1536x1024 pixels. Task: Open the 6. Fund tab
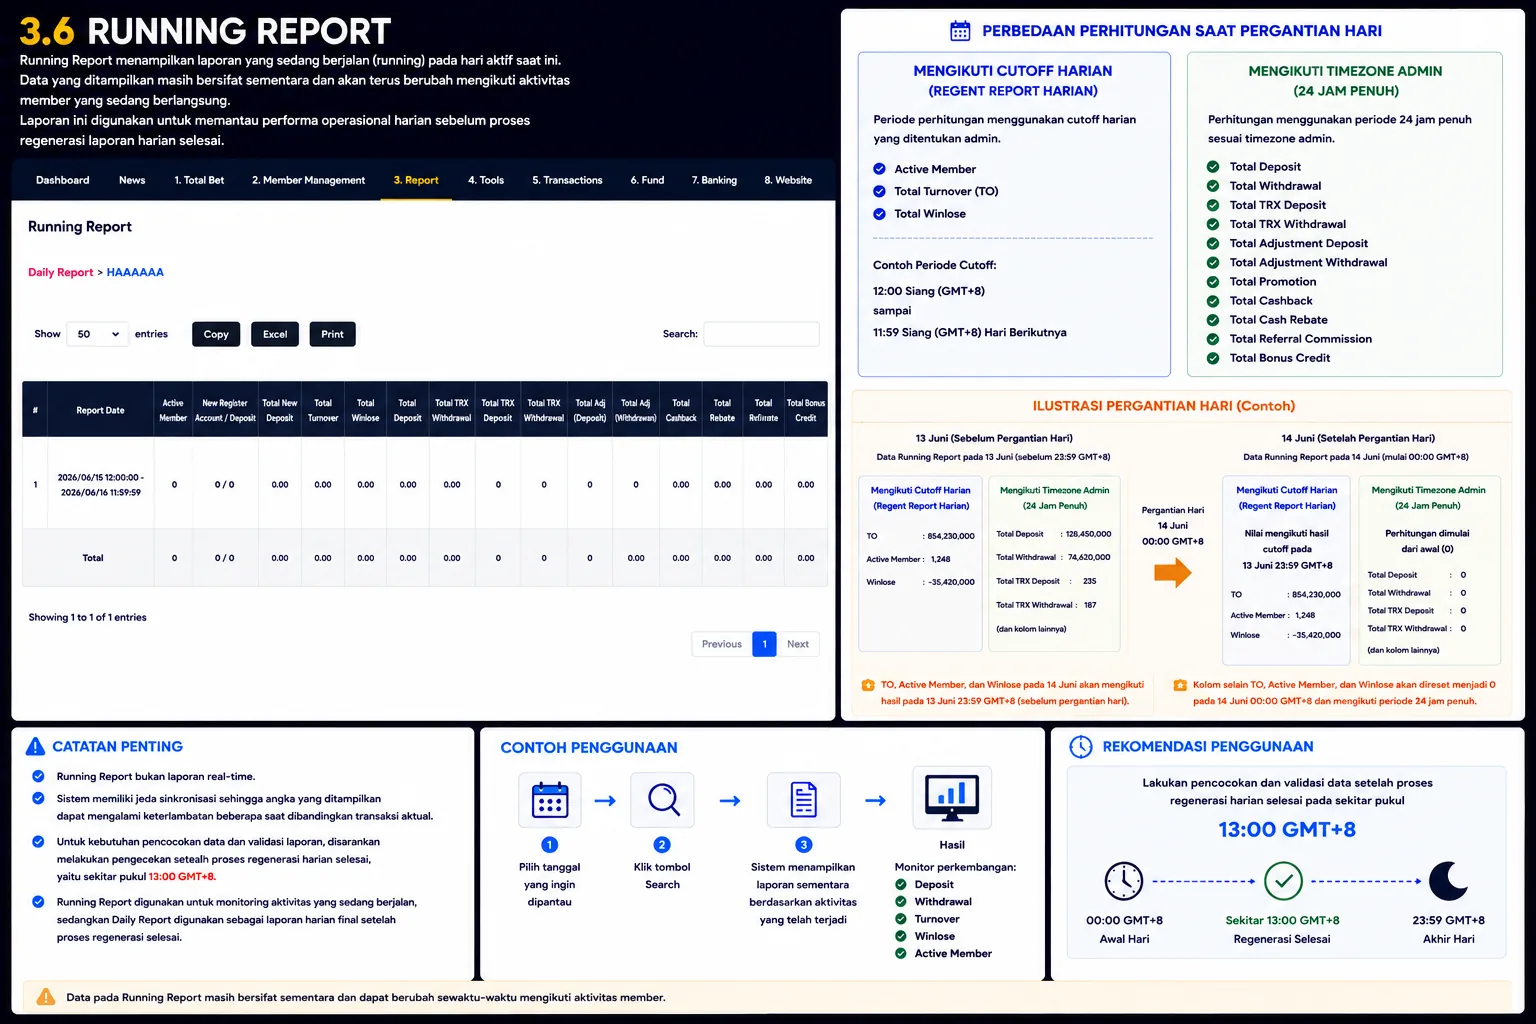pos(647,180)
